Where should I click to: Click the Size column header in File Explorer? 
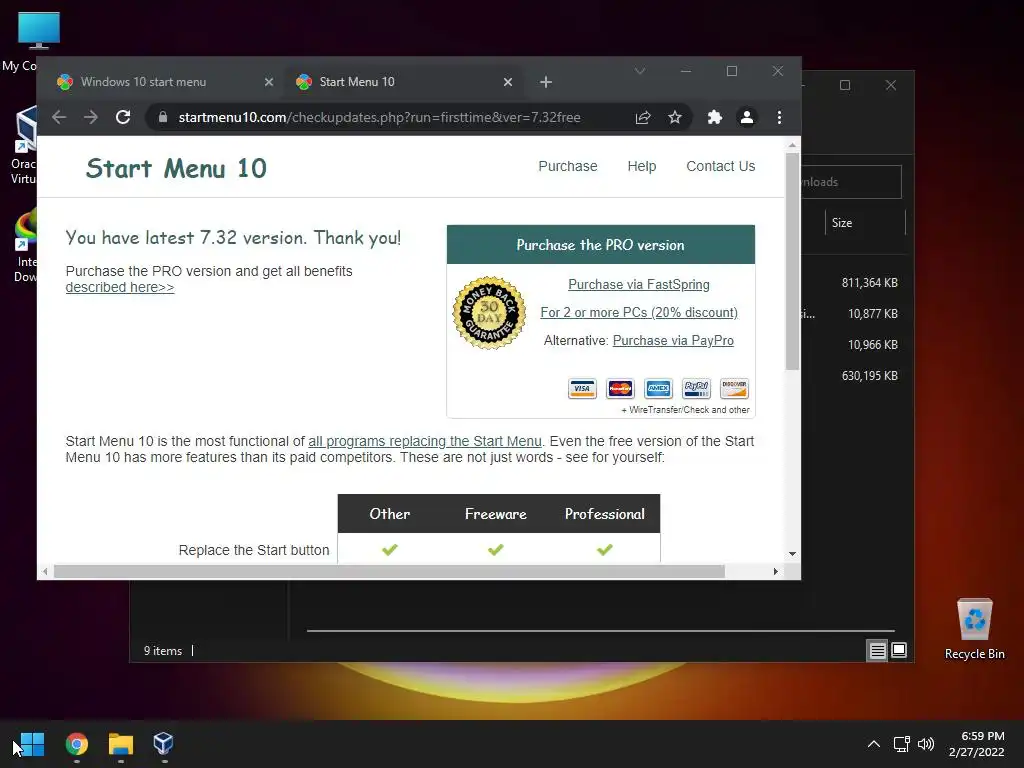[865, 223]
